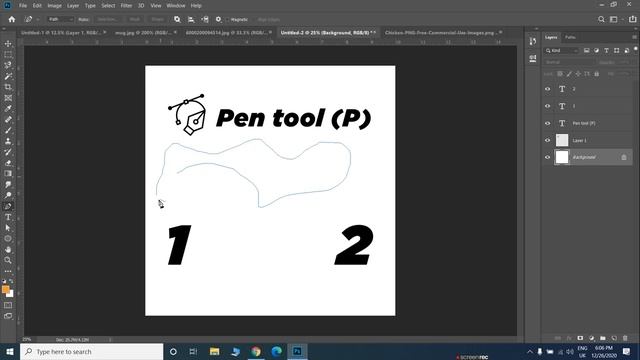Select the Freeform Pen tool in toolbar
The image size is (640, 360).
(x=8, y=206)
